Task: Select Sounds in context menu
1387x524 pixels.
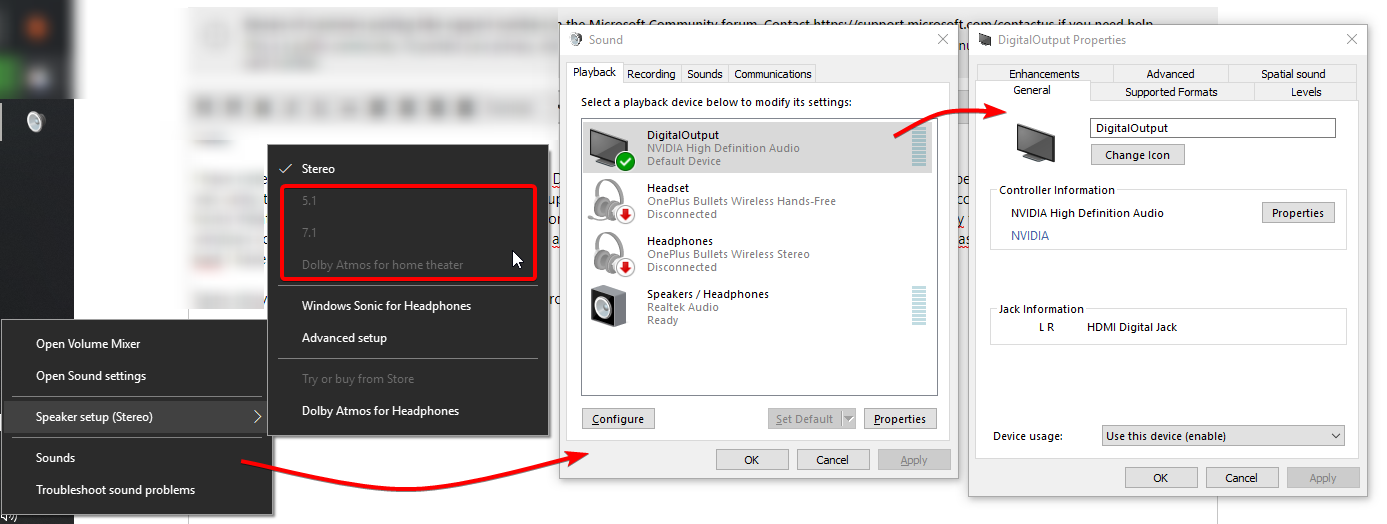Action: pos(138,458)
